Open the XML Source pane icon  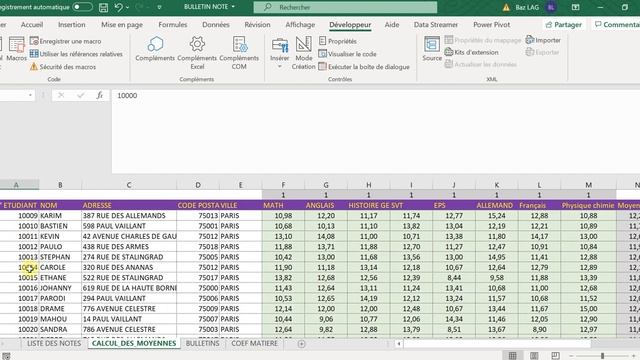click(432, 49)
